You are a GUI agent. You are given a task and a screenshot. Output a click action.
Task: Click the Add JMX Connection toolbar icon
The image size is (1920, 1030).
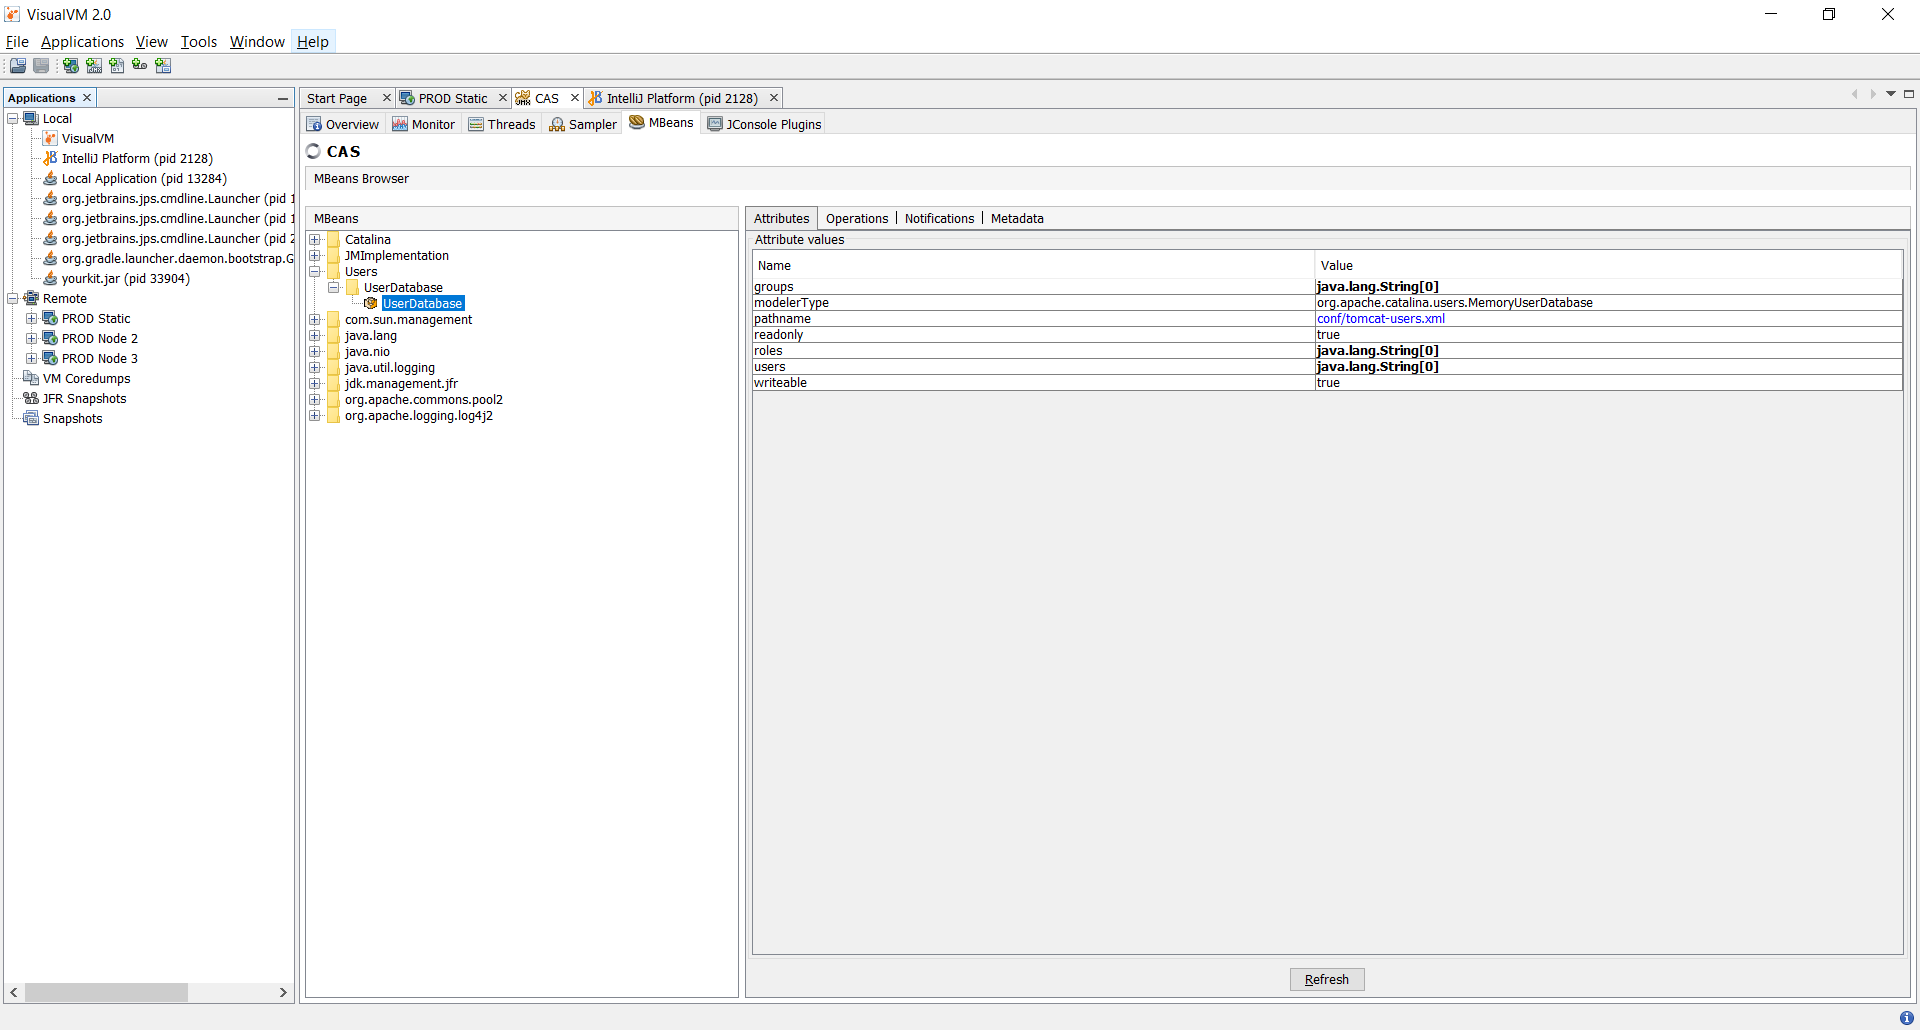click(94, 66)
